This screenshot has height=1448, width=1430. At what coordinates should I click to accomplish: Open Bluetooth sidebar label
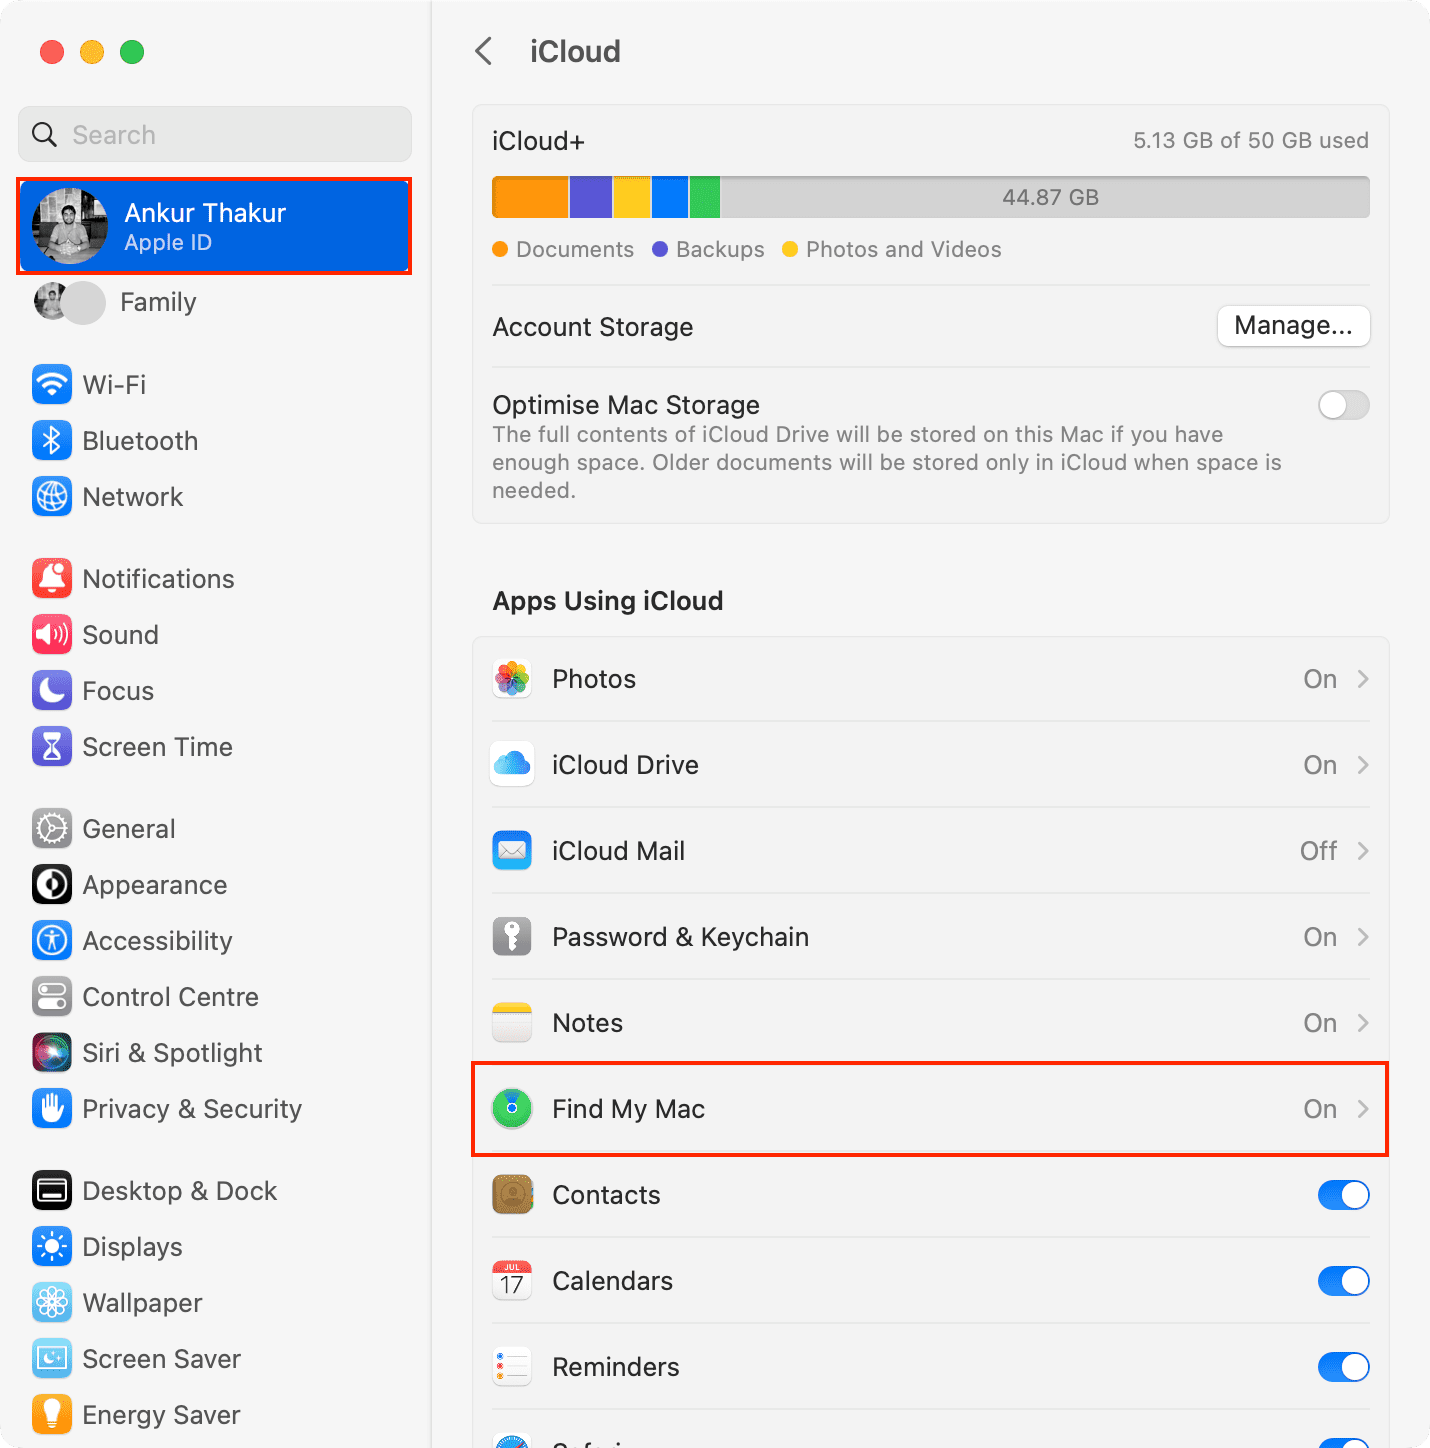(x=140, y=441)
